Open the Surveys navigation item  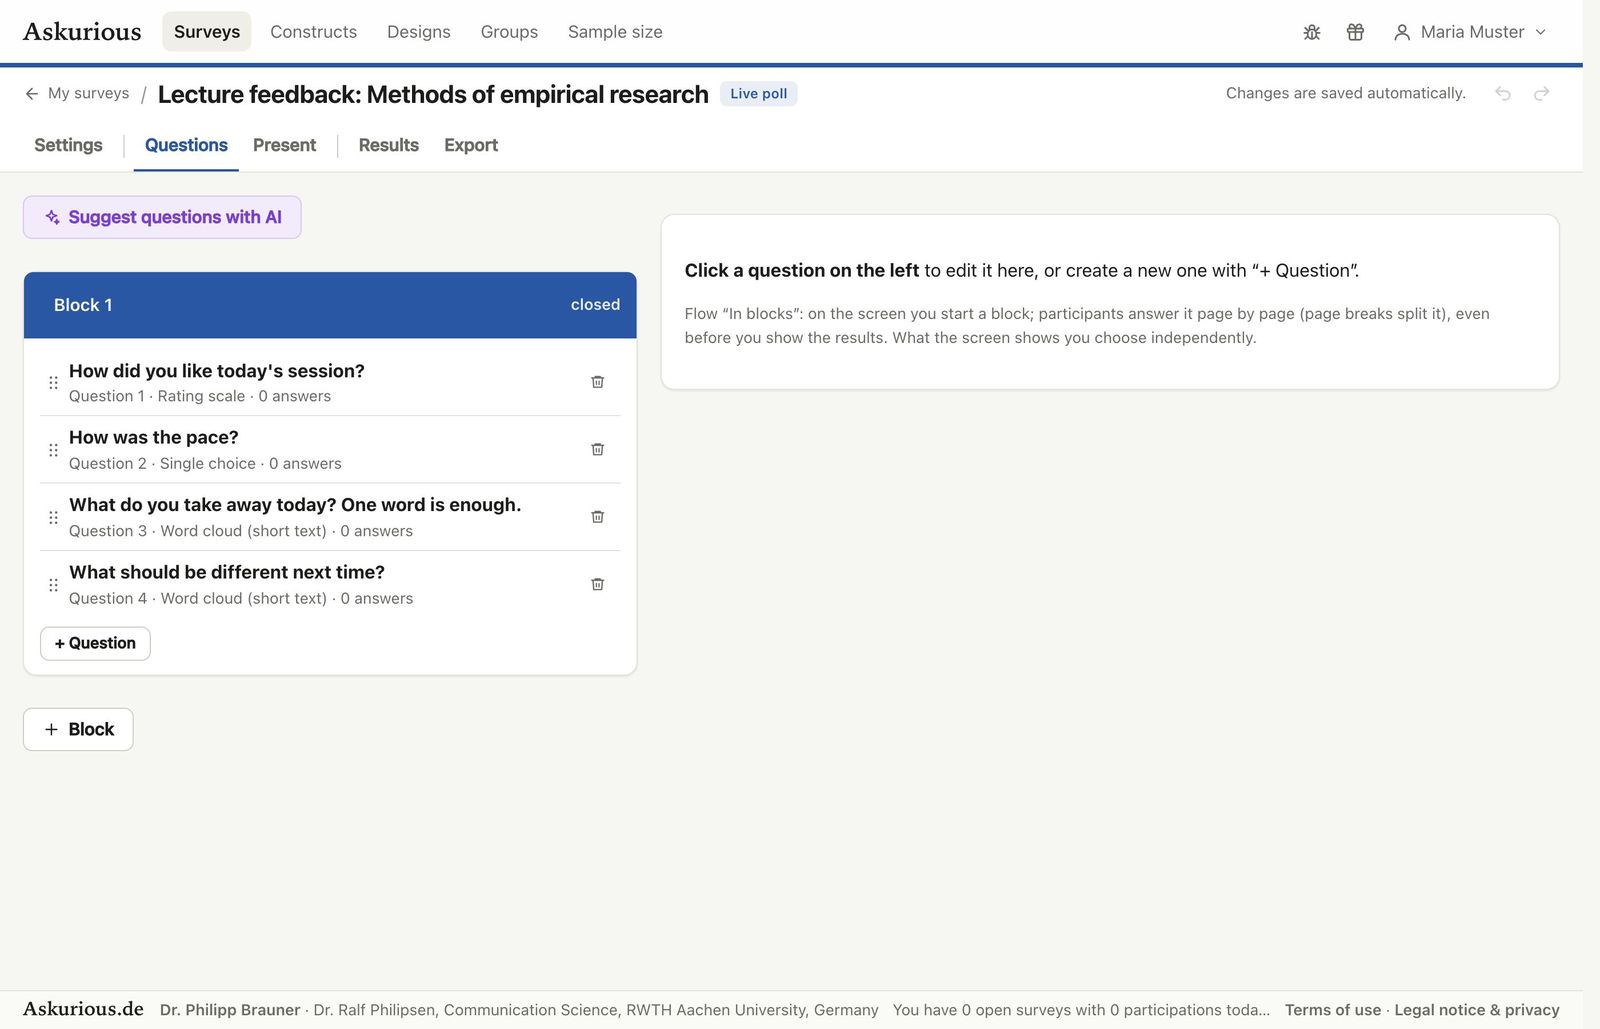click(x=207, y=32)
